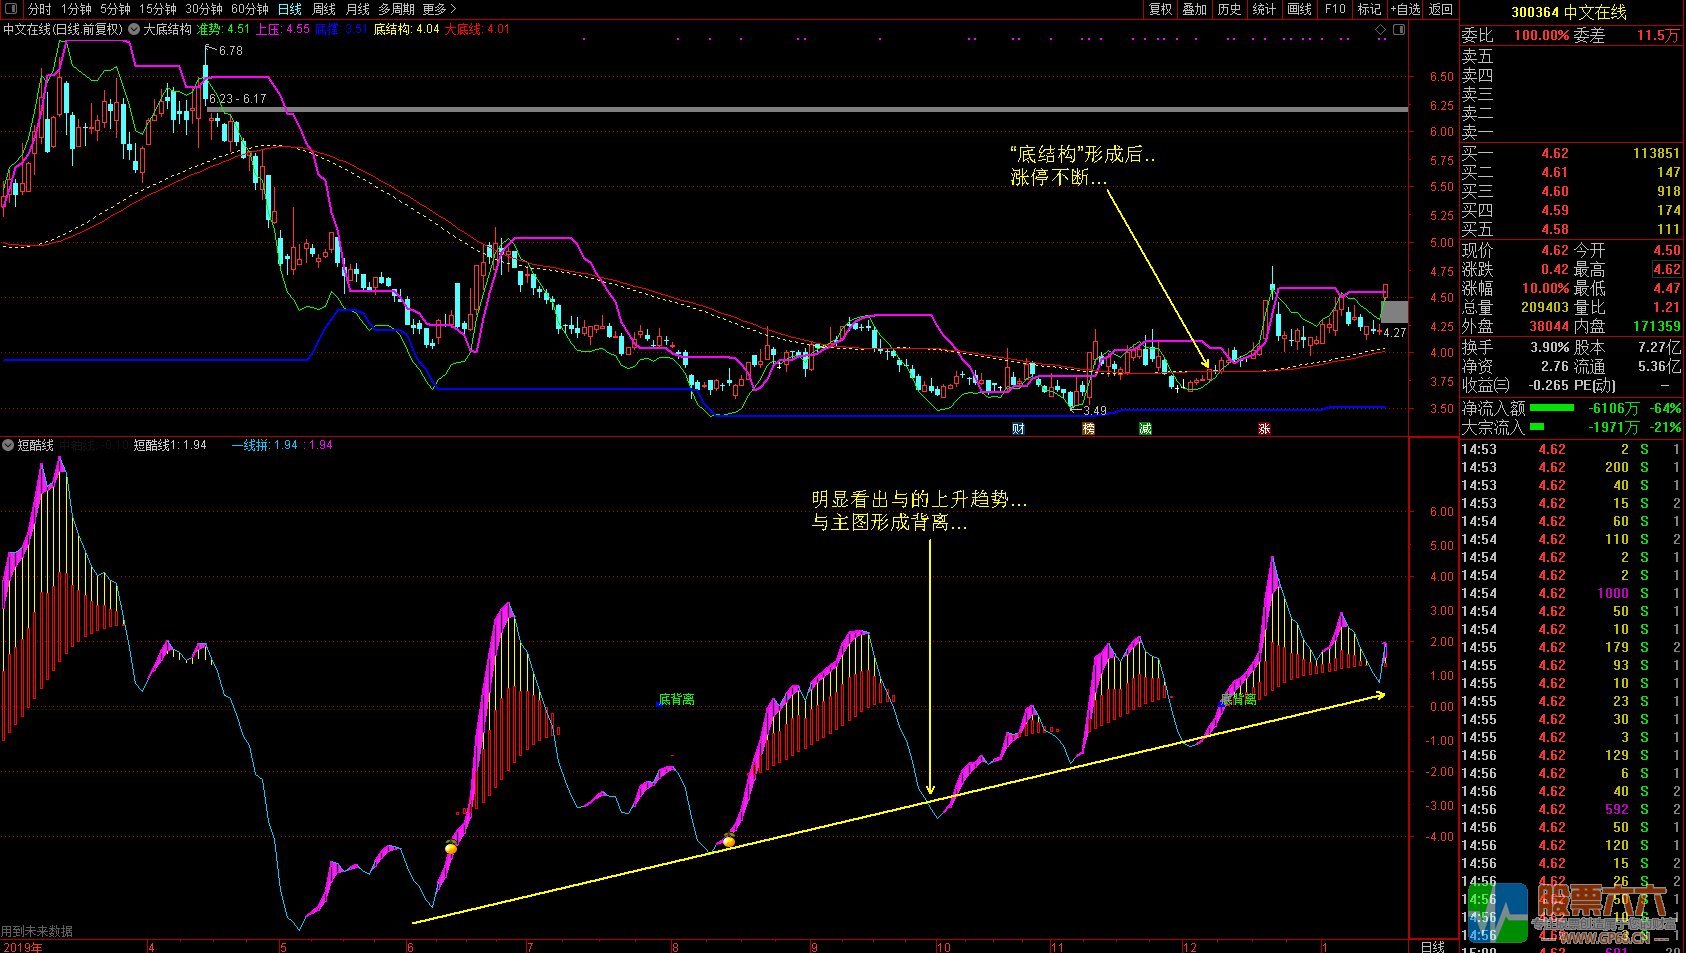Screen dimensions: 1686x953
Task: Expand the 大底结构 indicator dropdown arrow
Action: point(134,30)
